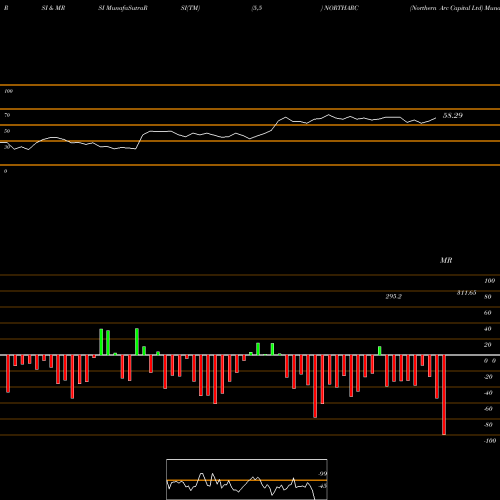This screenshot has width=500, height=500.
Task: Click the -20 label on MR axis
Action: [488, 377]
